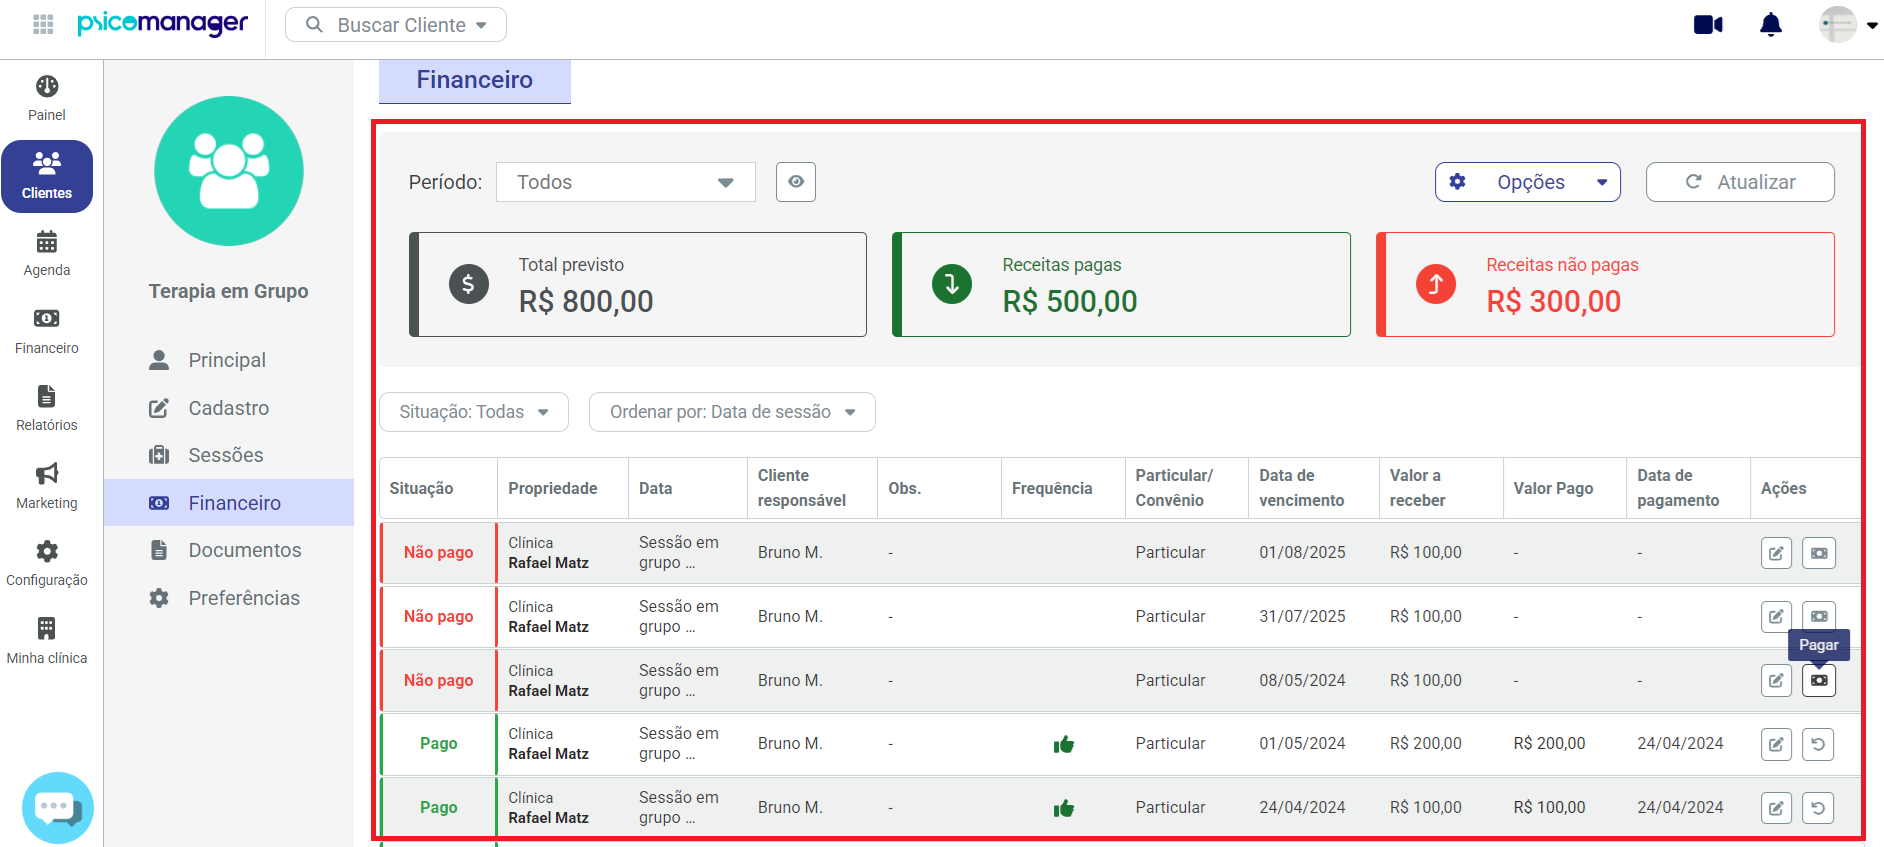Open the Situação: Todas filter

474,412
